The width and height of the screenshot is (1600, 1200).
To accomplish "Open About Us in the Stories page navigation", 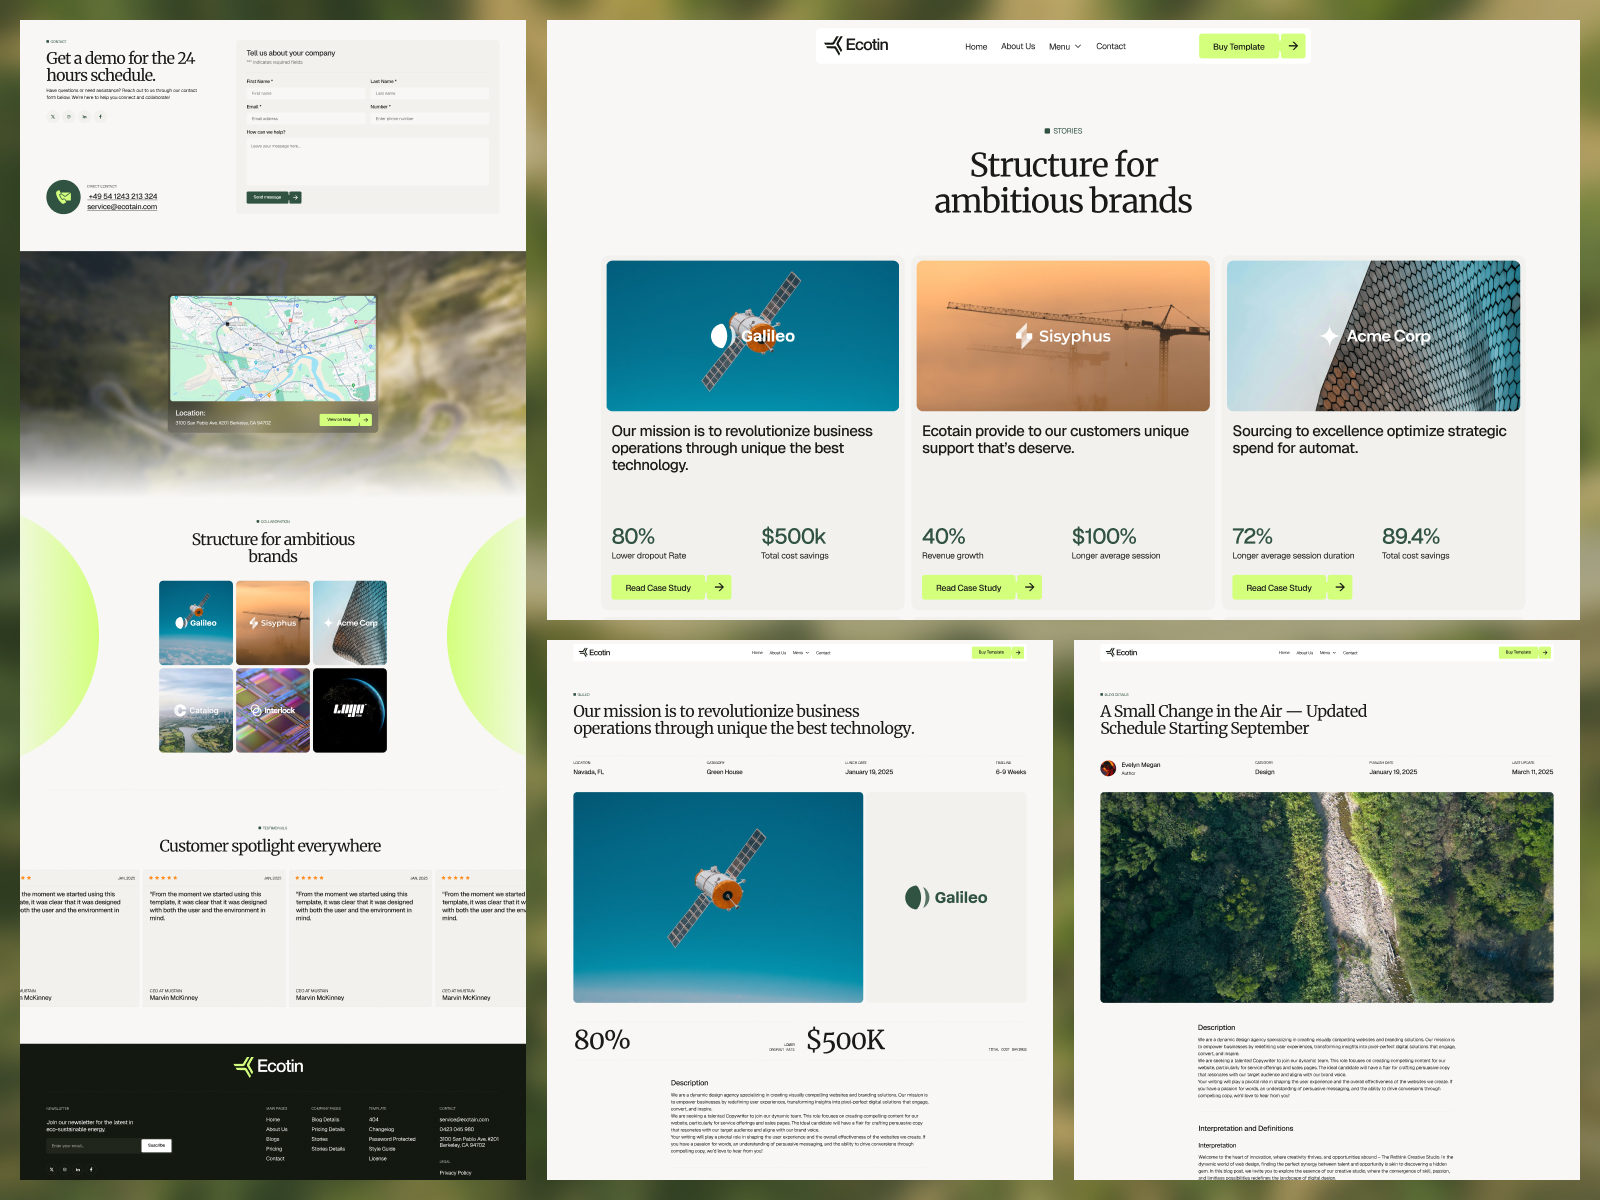I will pos(1018,47).
